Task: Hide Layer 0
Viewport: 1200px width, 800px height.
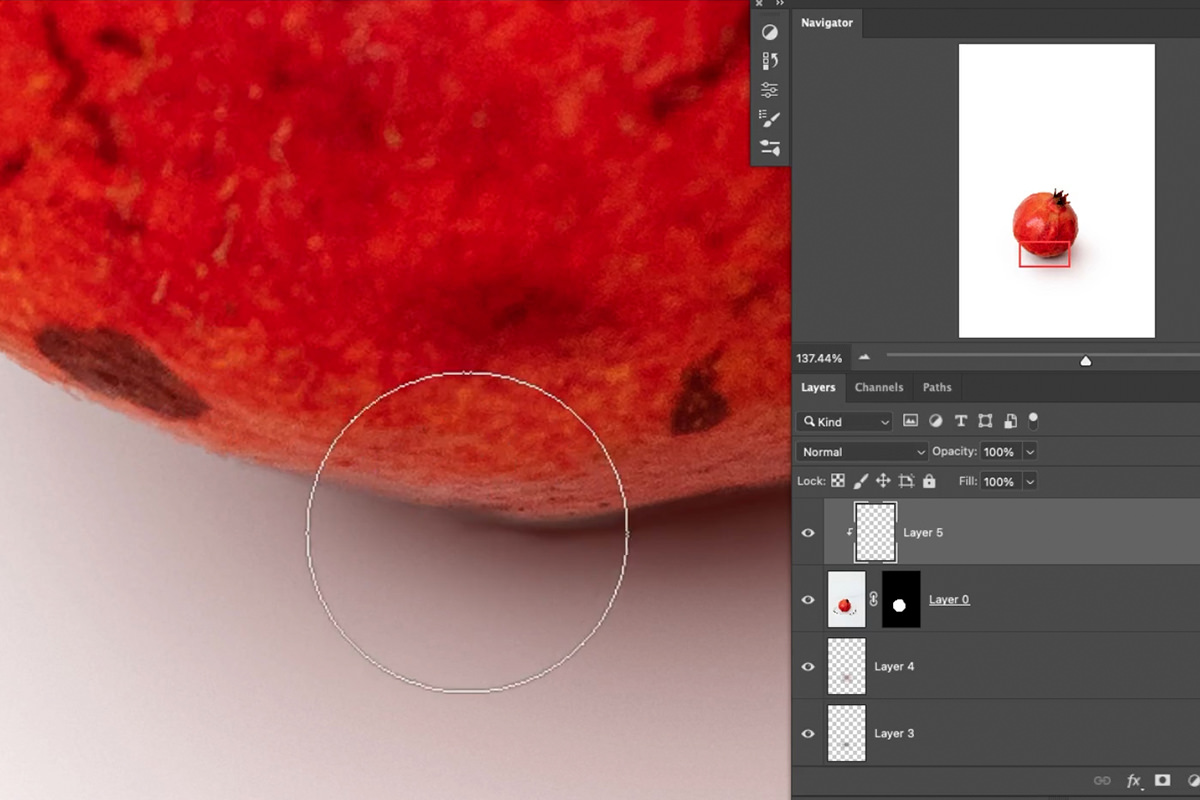Action: pos(807,599)
